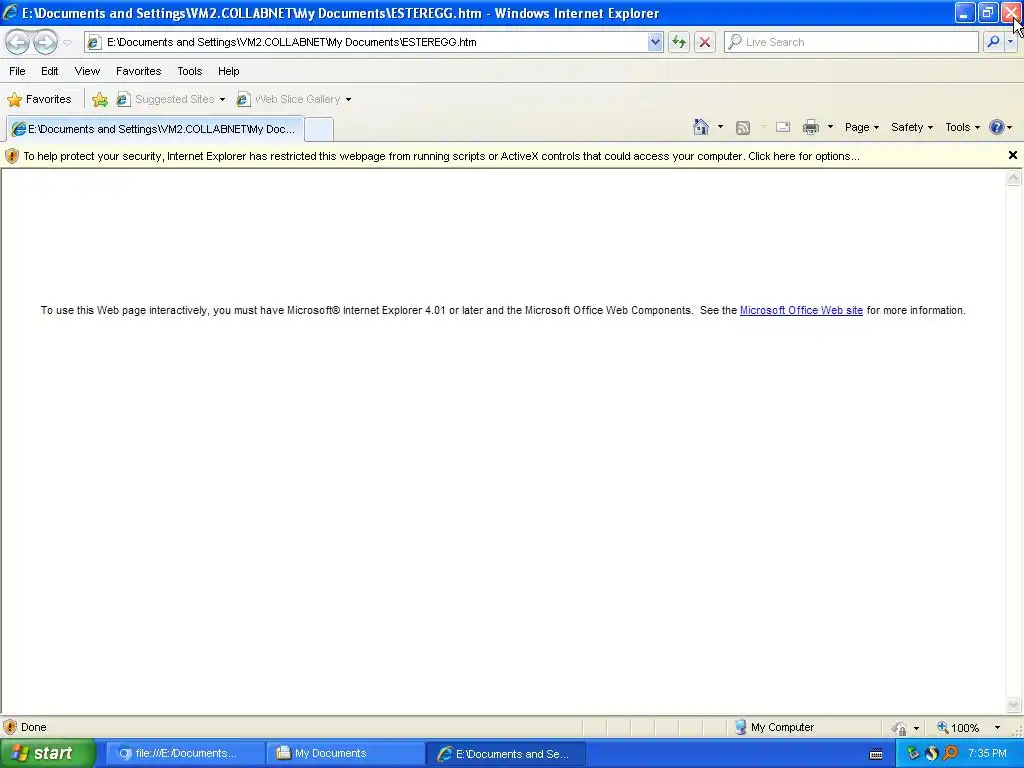The height and width of the screenshot is (768, 1024).
Task: Click the Stop loading icon
Action: [x=705, y=42]
